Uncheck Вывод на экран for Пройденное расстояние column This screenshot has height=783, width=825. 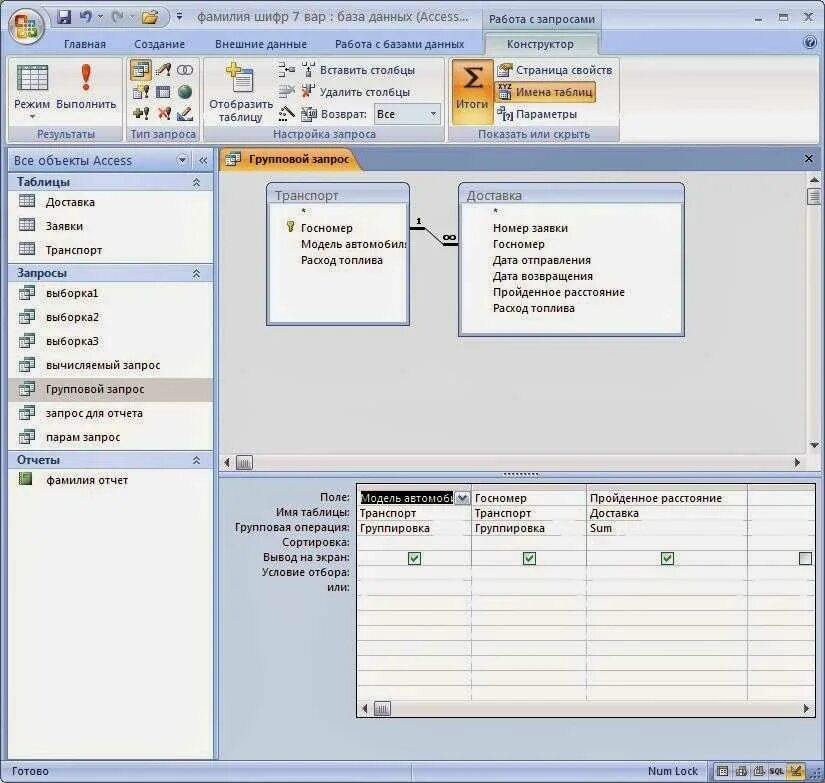click(x=667, y=558)
